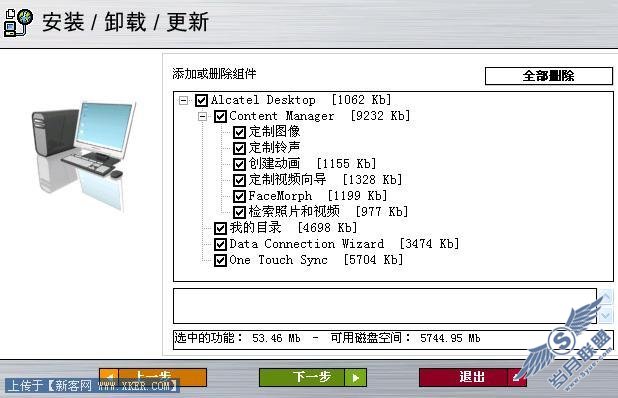
Task: Toggle the One Touch Sync checkbox
Action: click(x=220, y=260)
